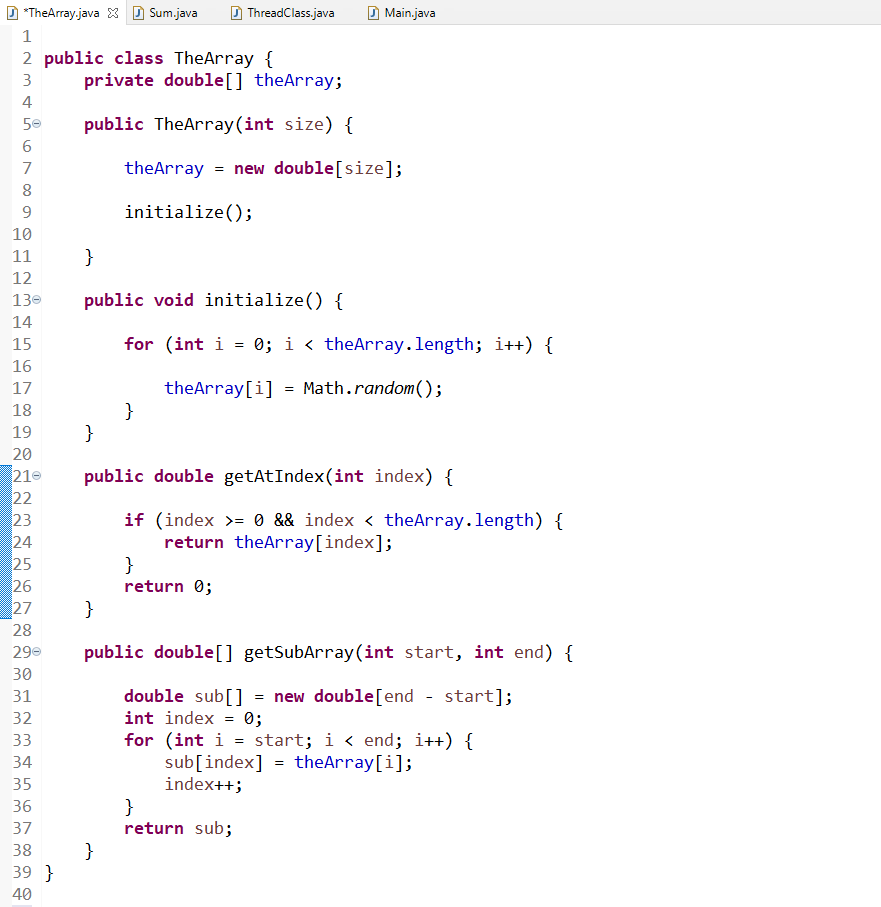The width and height of the screenshot is (881, 907).
Task: Collapse the getSubArray method fold marker
Action: [35, 651]
